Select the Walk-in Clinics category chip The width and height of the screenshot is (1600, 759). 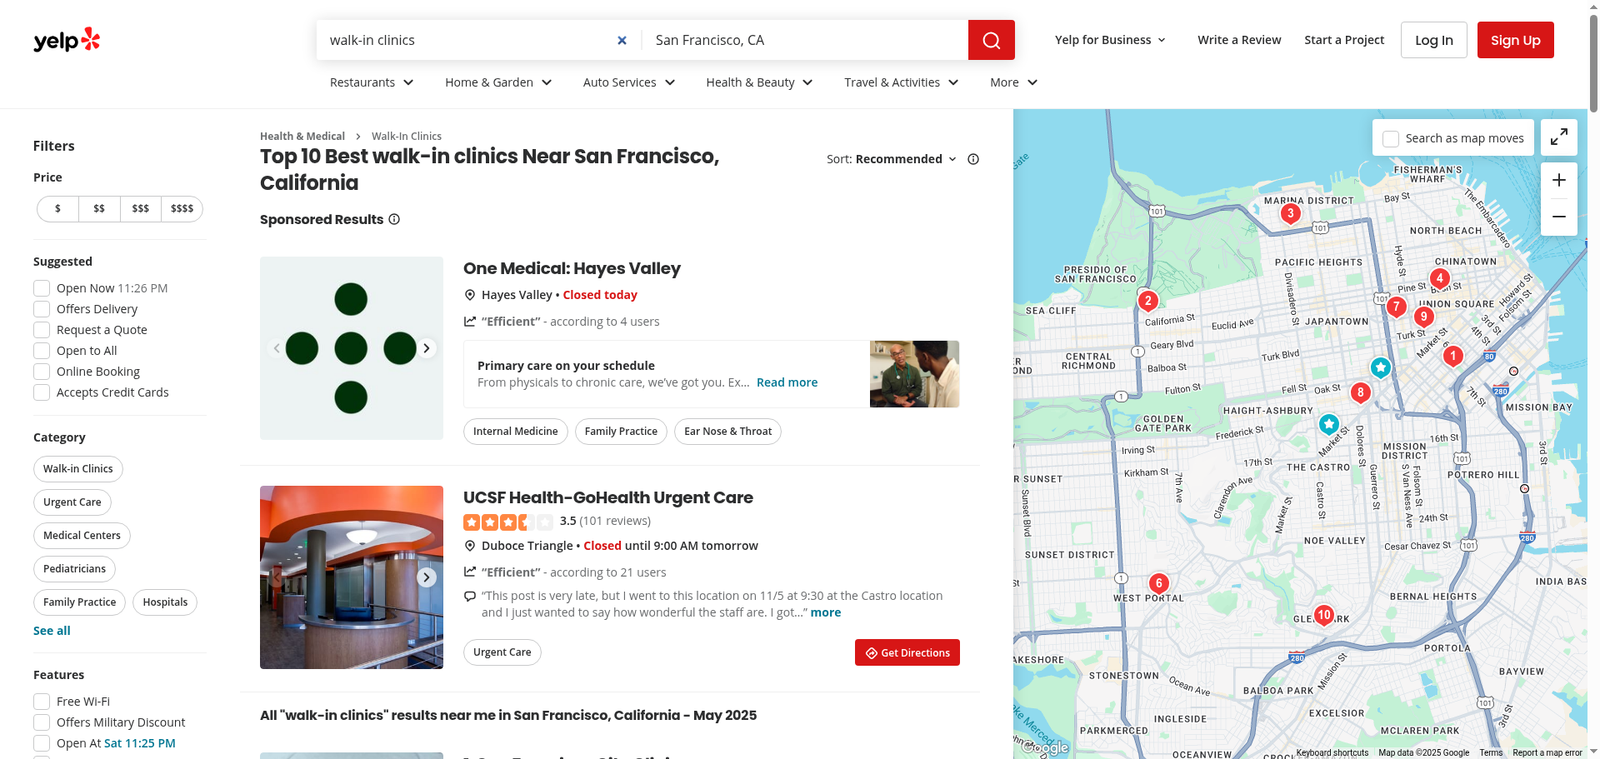(78, 469)
